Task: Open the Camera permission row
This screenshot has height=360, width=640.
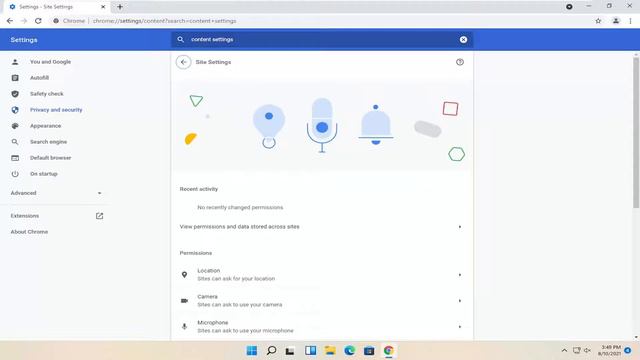Action: 322,301
